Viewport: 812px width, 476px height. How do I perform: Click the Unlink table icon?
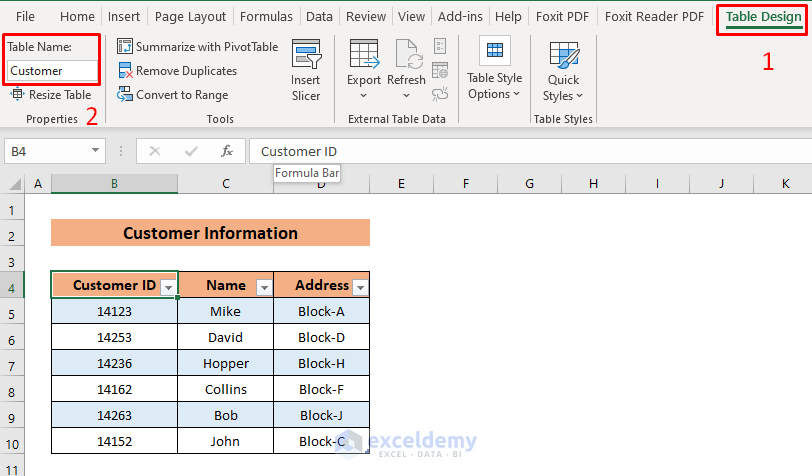coord(440,94)
